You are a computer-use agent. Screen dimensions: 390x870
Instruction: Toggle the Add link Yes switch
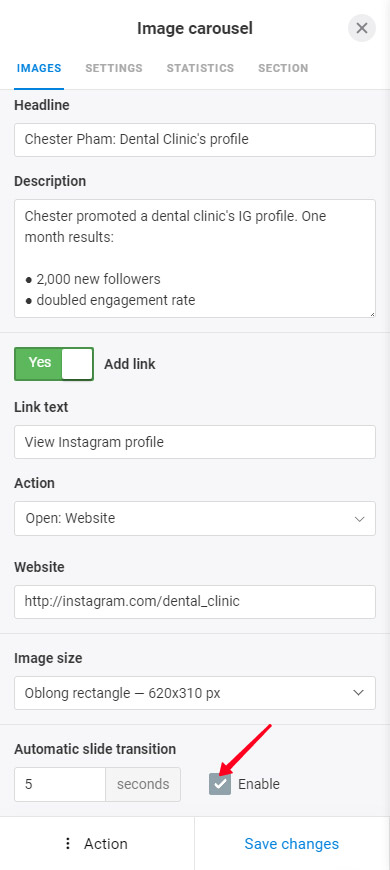(x=54, y=364)
